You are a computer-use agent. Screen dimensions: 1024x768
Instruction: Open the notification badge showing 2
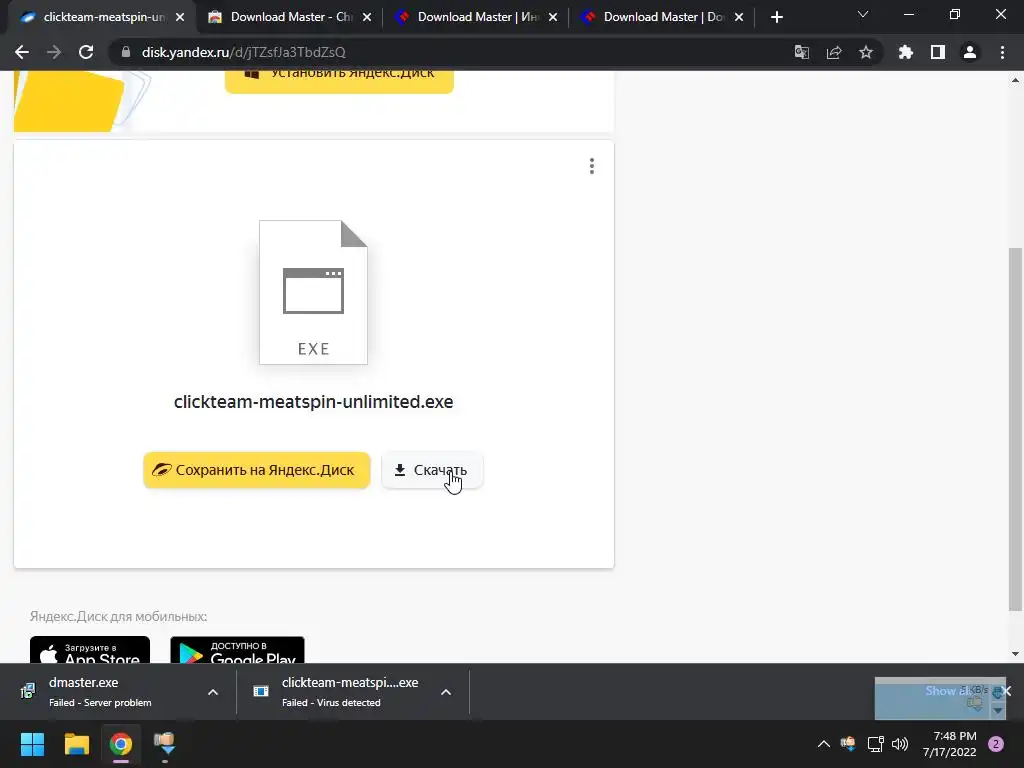pyautogui.click(x=996, y=744)
